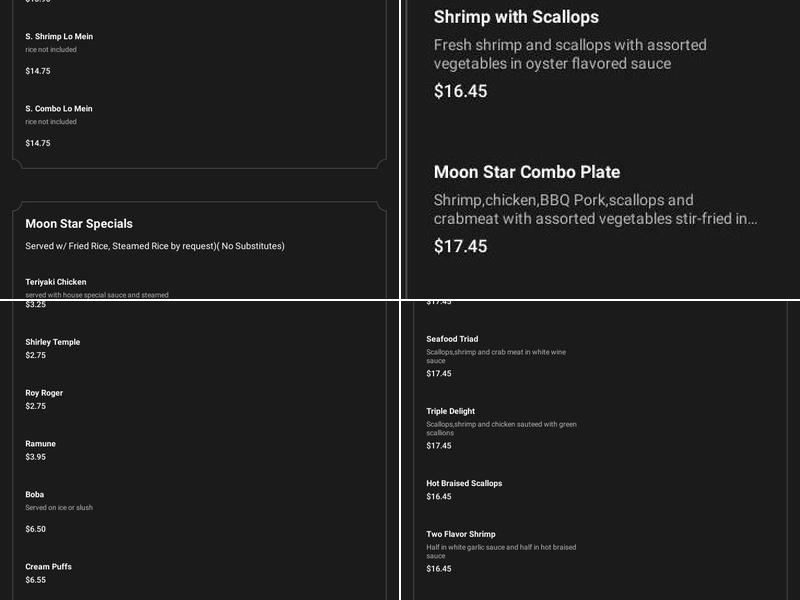
Task: Select the Boba drink item
Action: (35, 495)
